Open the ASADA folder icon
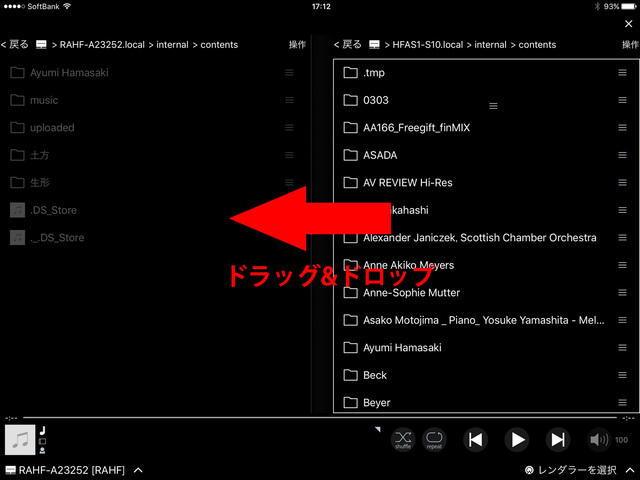Image resolution: width=640 pixels, height=480 pixels. point(350,155)
